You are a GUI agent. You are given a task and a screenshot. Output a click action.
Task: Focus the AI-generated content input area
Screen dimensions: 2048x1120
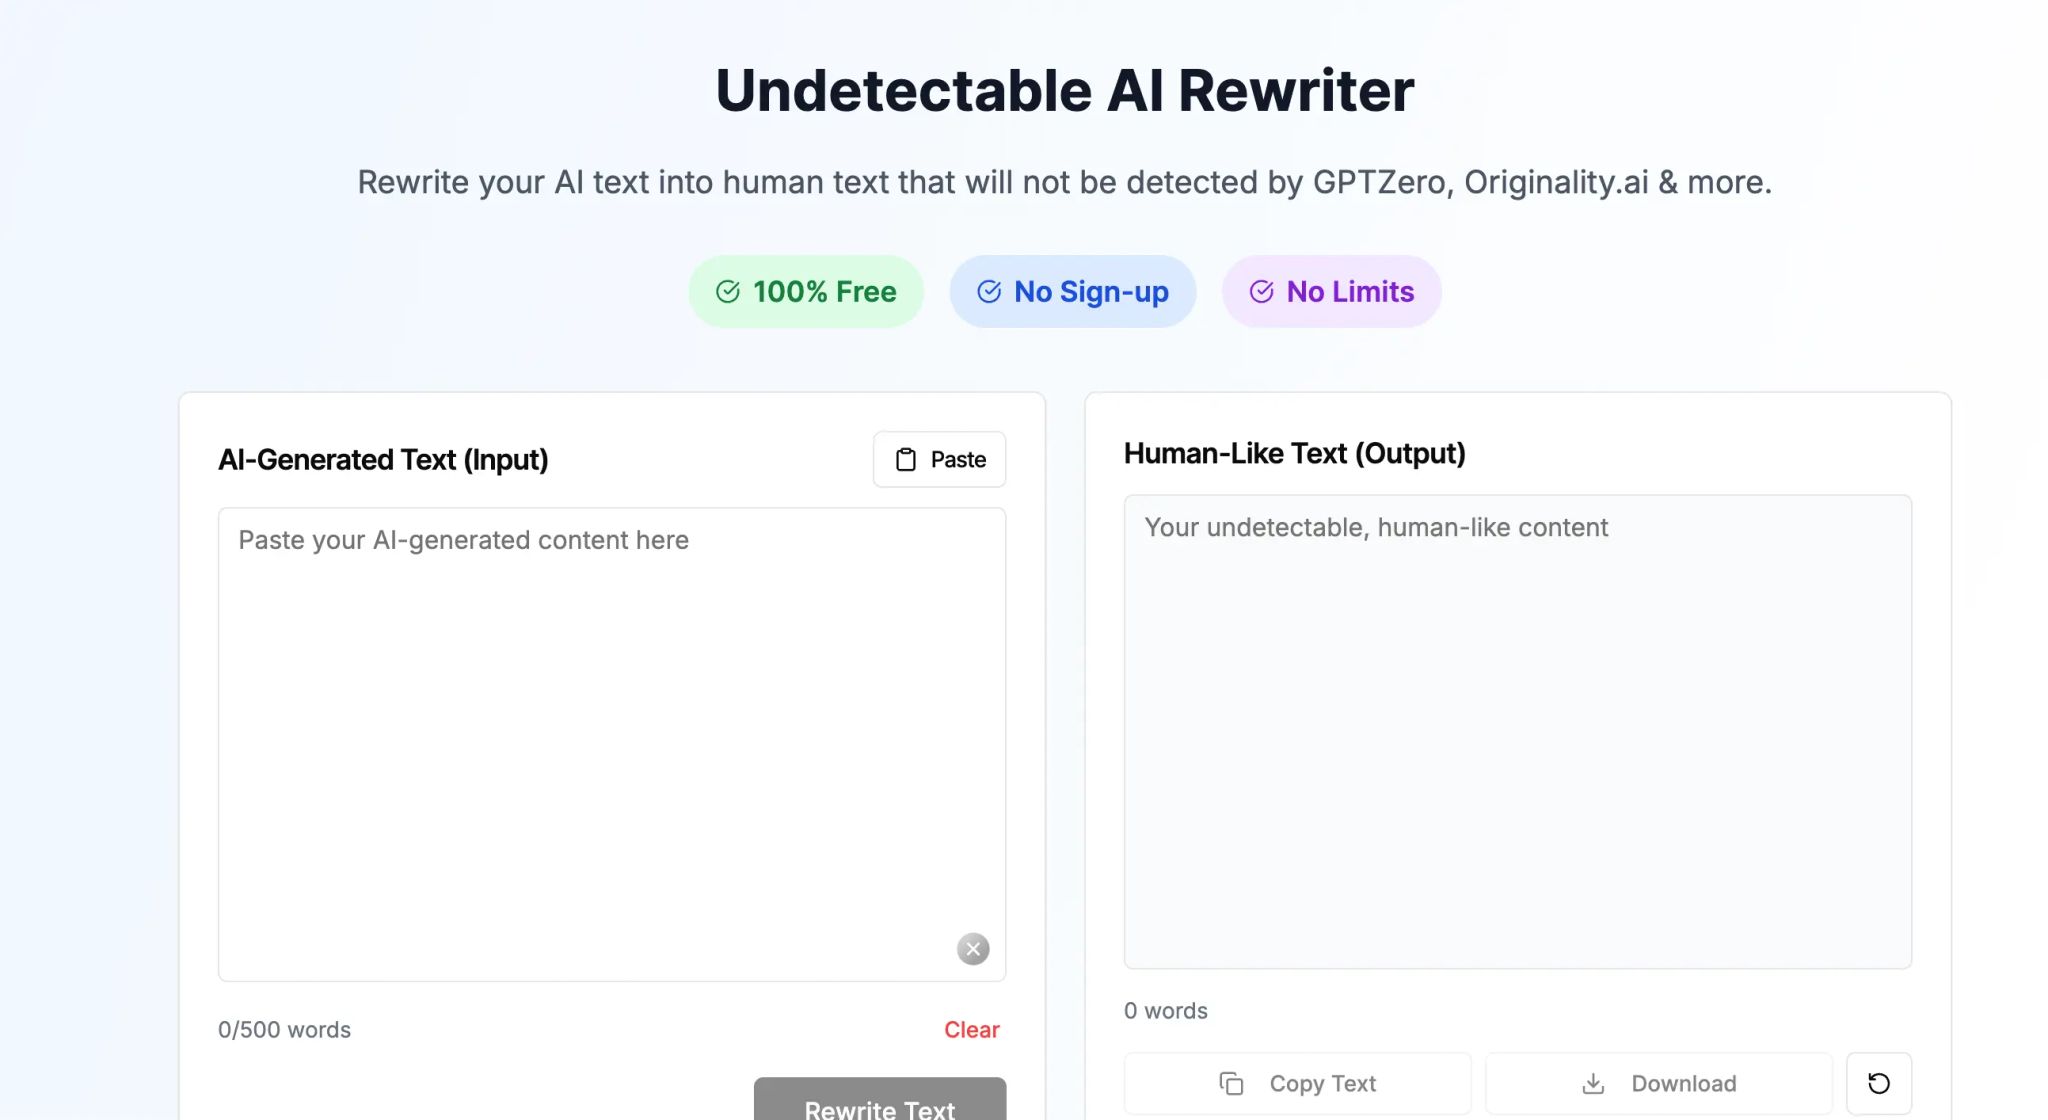pos(612,744)
